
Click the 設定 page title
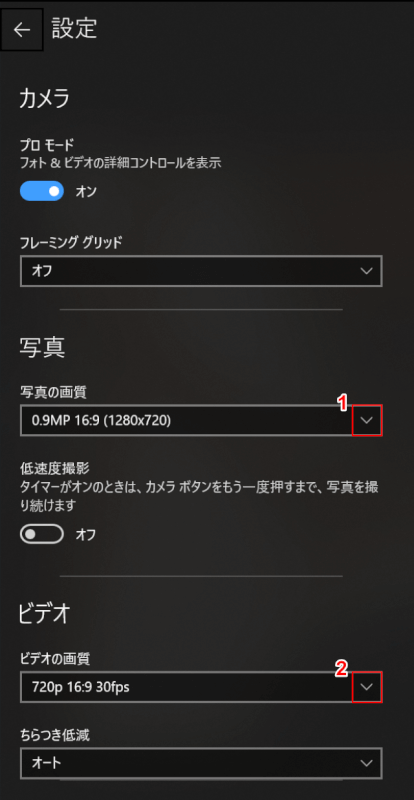tap(75, 29)
